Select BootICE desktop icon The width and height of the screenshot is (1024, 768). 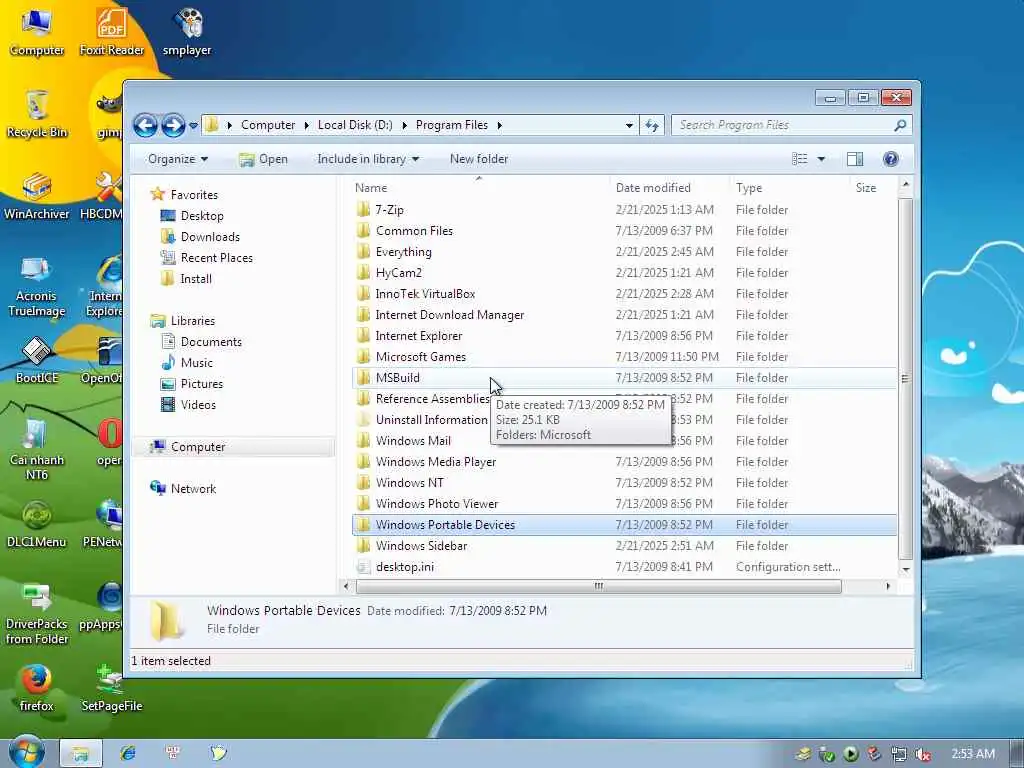click(37, 360)
